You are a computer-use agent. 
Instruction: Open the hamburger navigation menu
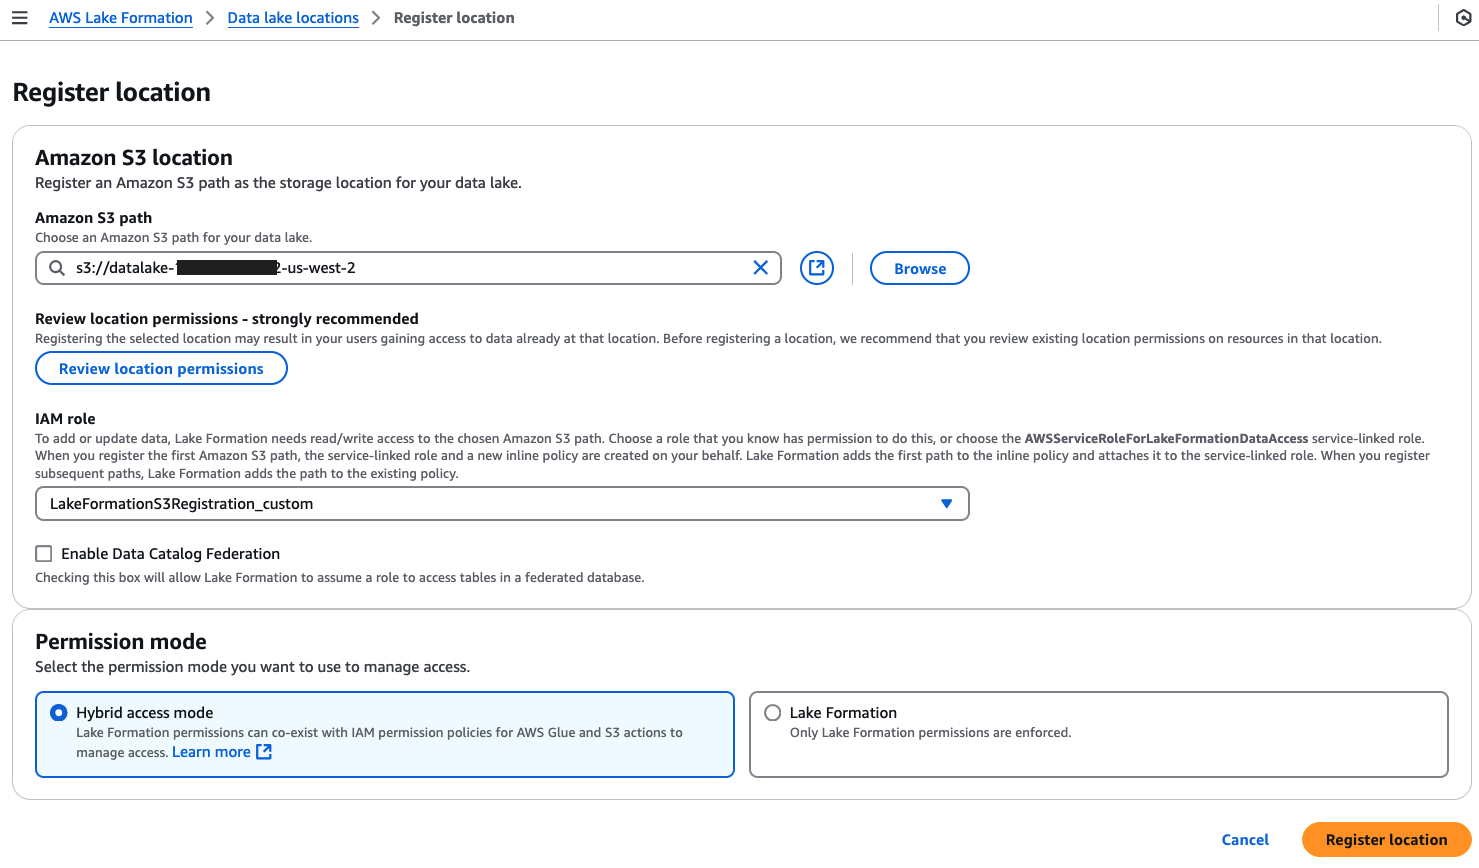tap(19, 18)
